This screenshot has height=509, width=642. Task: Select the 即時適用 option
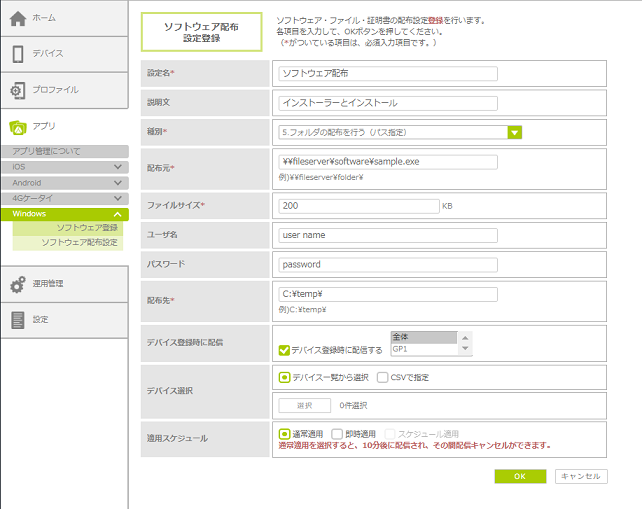pos(336,434)
